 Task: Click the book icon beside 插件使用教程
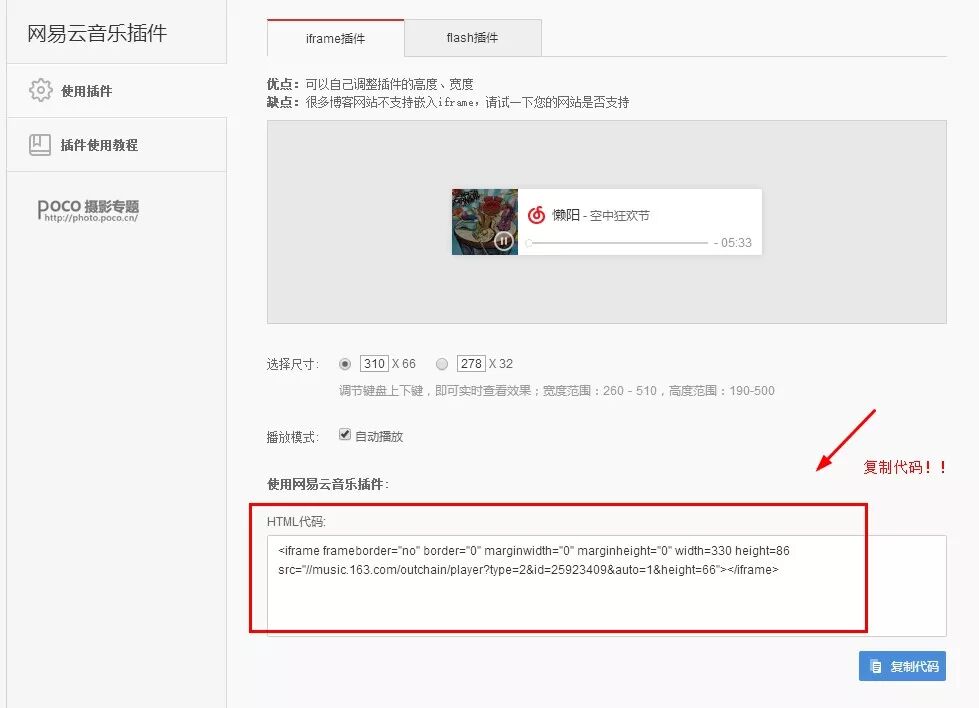click(x=40, y=145)
